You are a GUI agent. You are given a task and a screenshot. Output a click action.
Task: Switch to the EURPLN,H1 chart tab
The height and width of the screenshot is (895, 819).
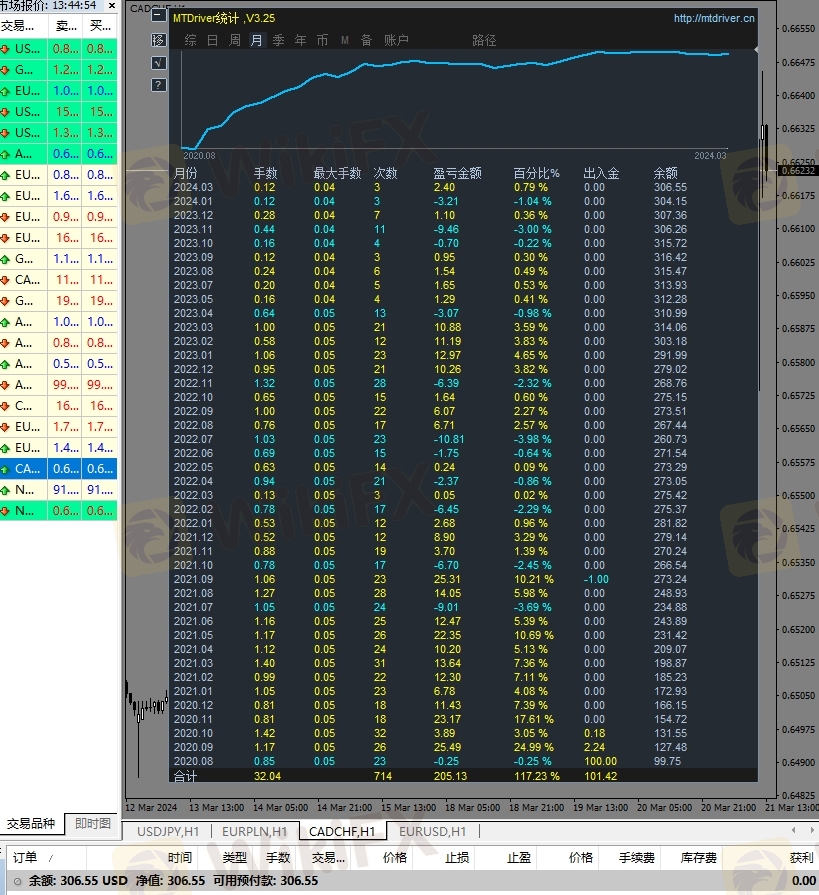pos(255,832)
